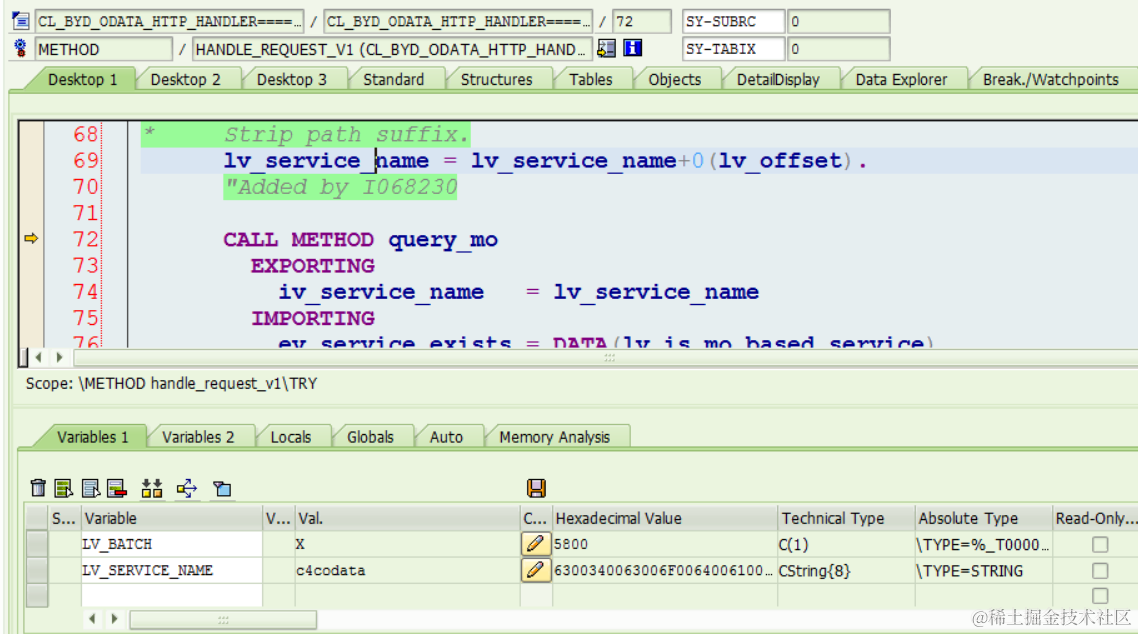
Task: Click the gear icon beside the METHOD field
Action: pos(20,49)
